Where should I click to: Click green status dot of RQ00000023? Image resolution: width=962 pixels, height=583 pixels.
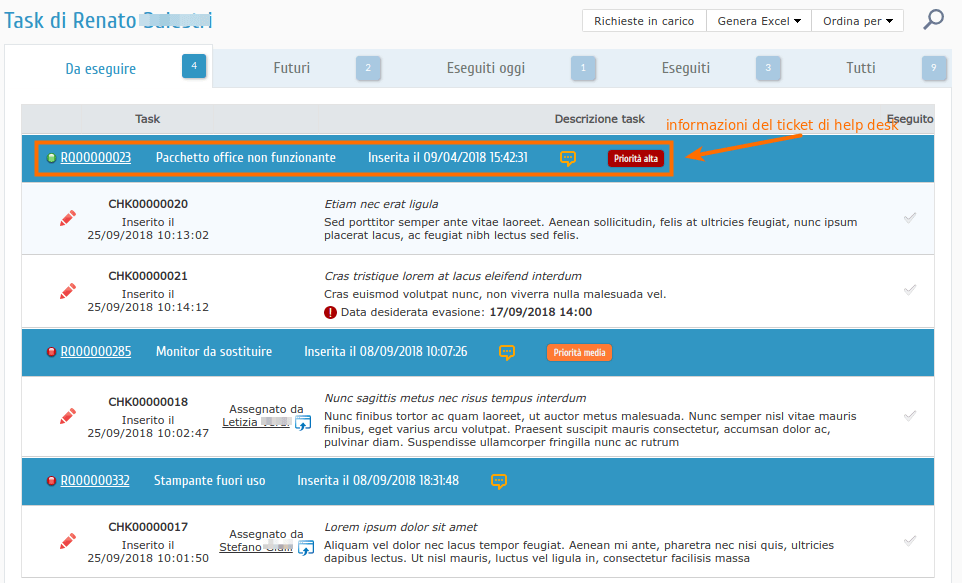(52, 158)
